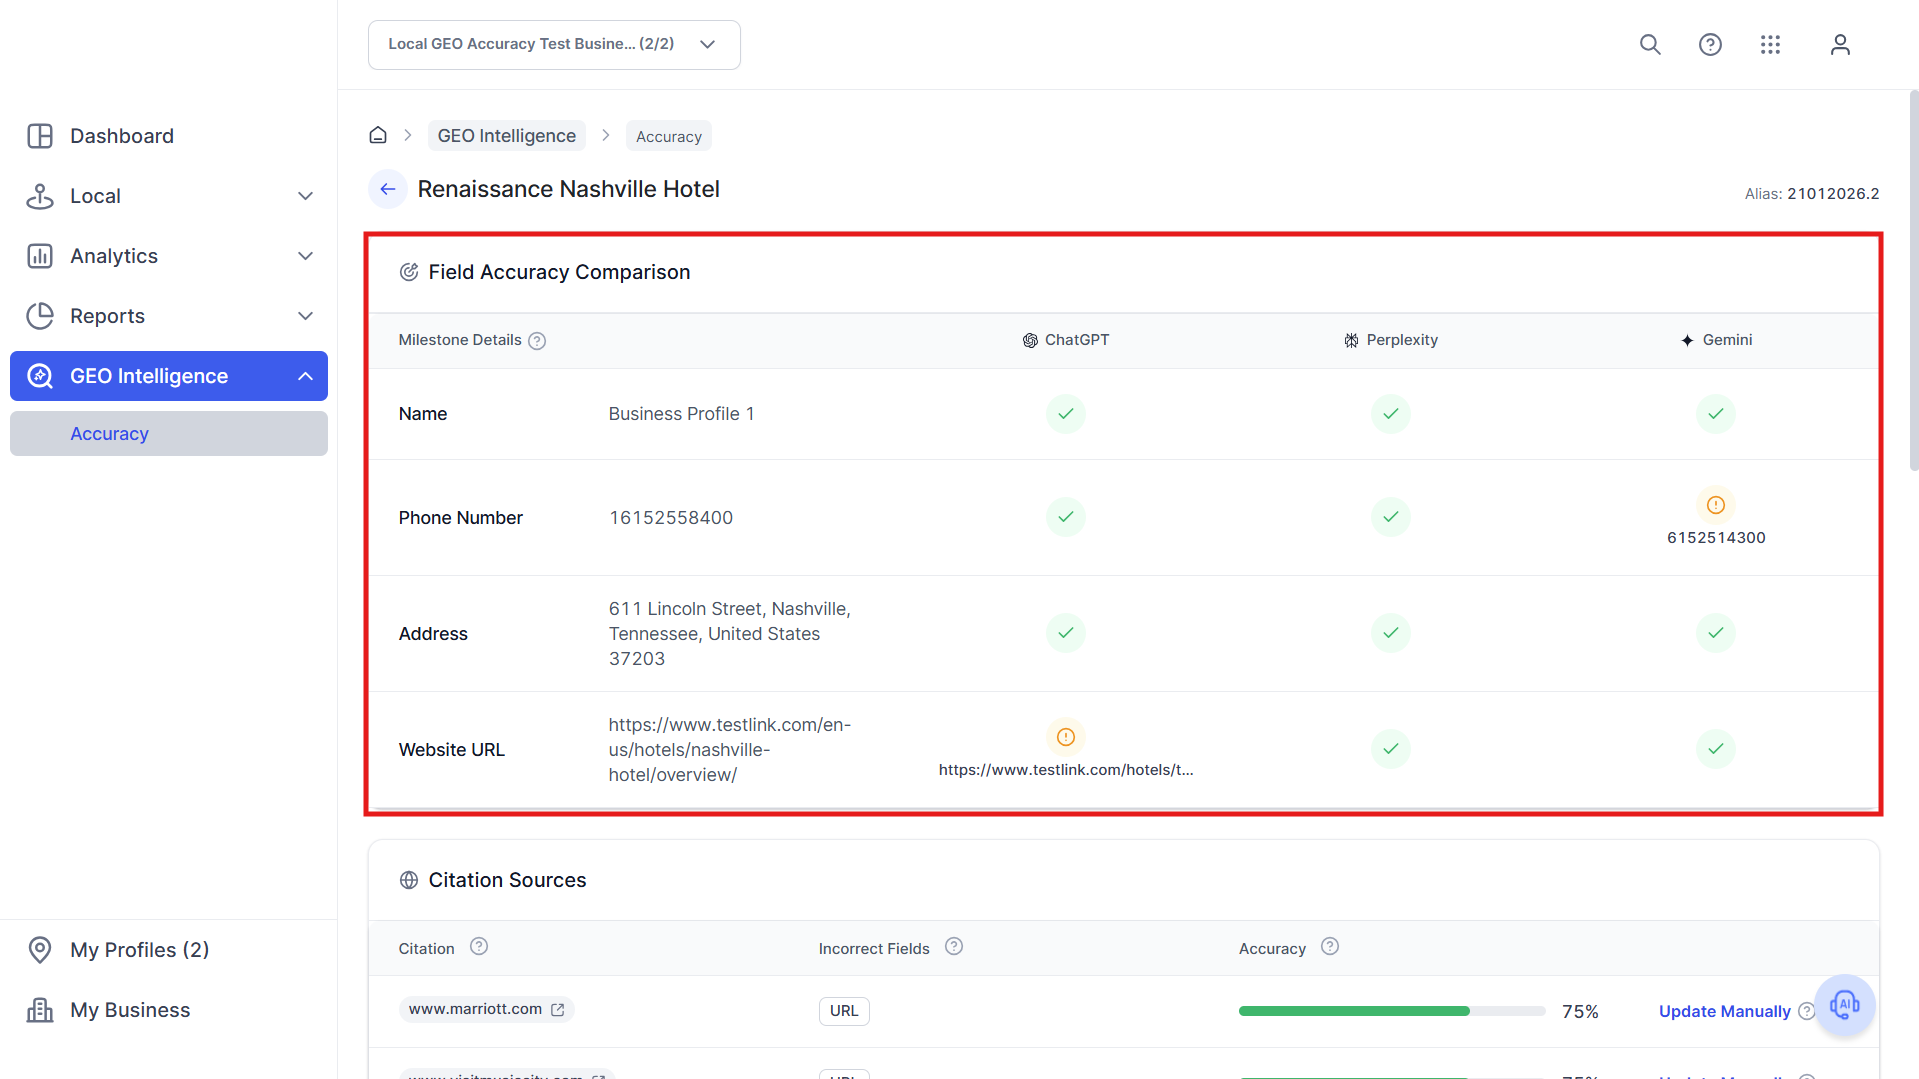
Task: Click the ChatGPT checkmark in Address row
Action: [1066, 633]
